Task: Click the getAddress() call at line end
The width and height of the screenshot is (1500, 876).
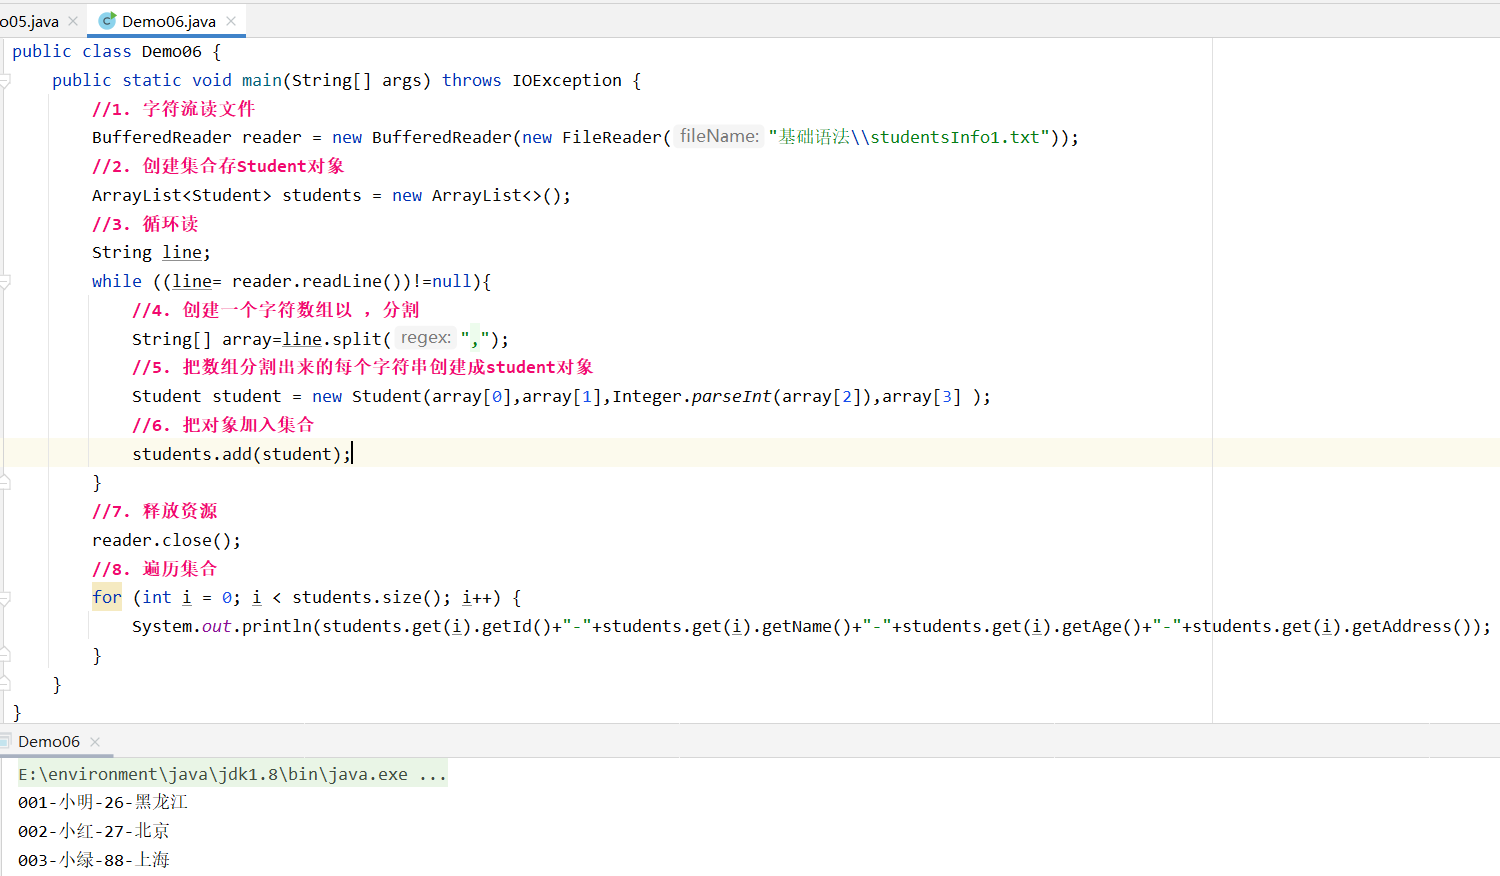Action: coord(1411,626)
